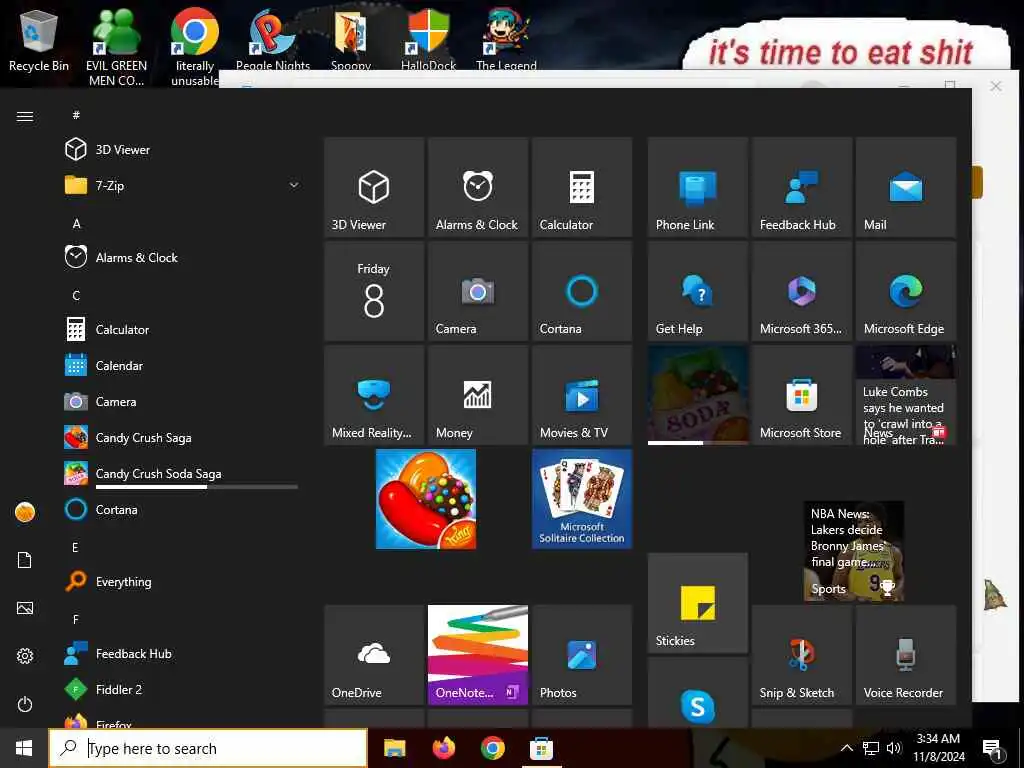
Task: Launch the Camera tile
Action: tap(477, 291)
